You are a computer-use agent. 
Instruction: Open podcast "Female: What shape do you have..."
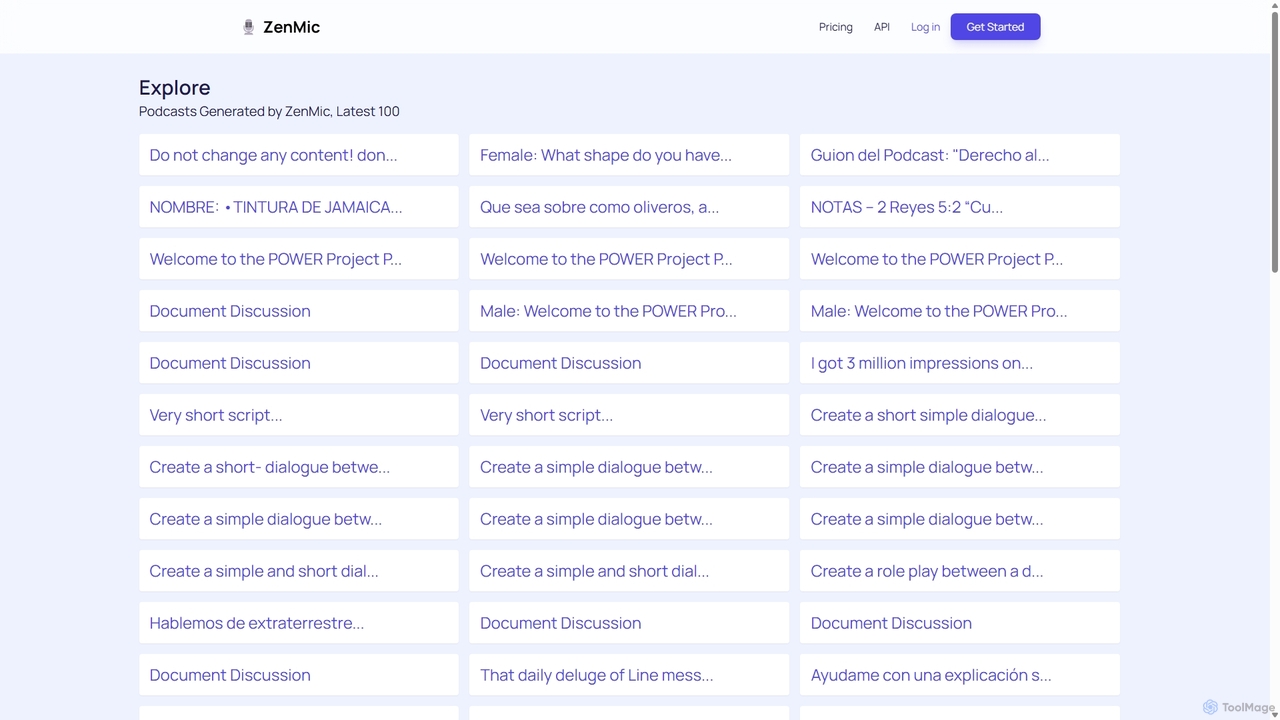[x=629, y=155]
